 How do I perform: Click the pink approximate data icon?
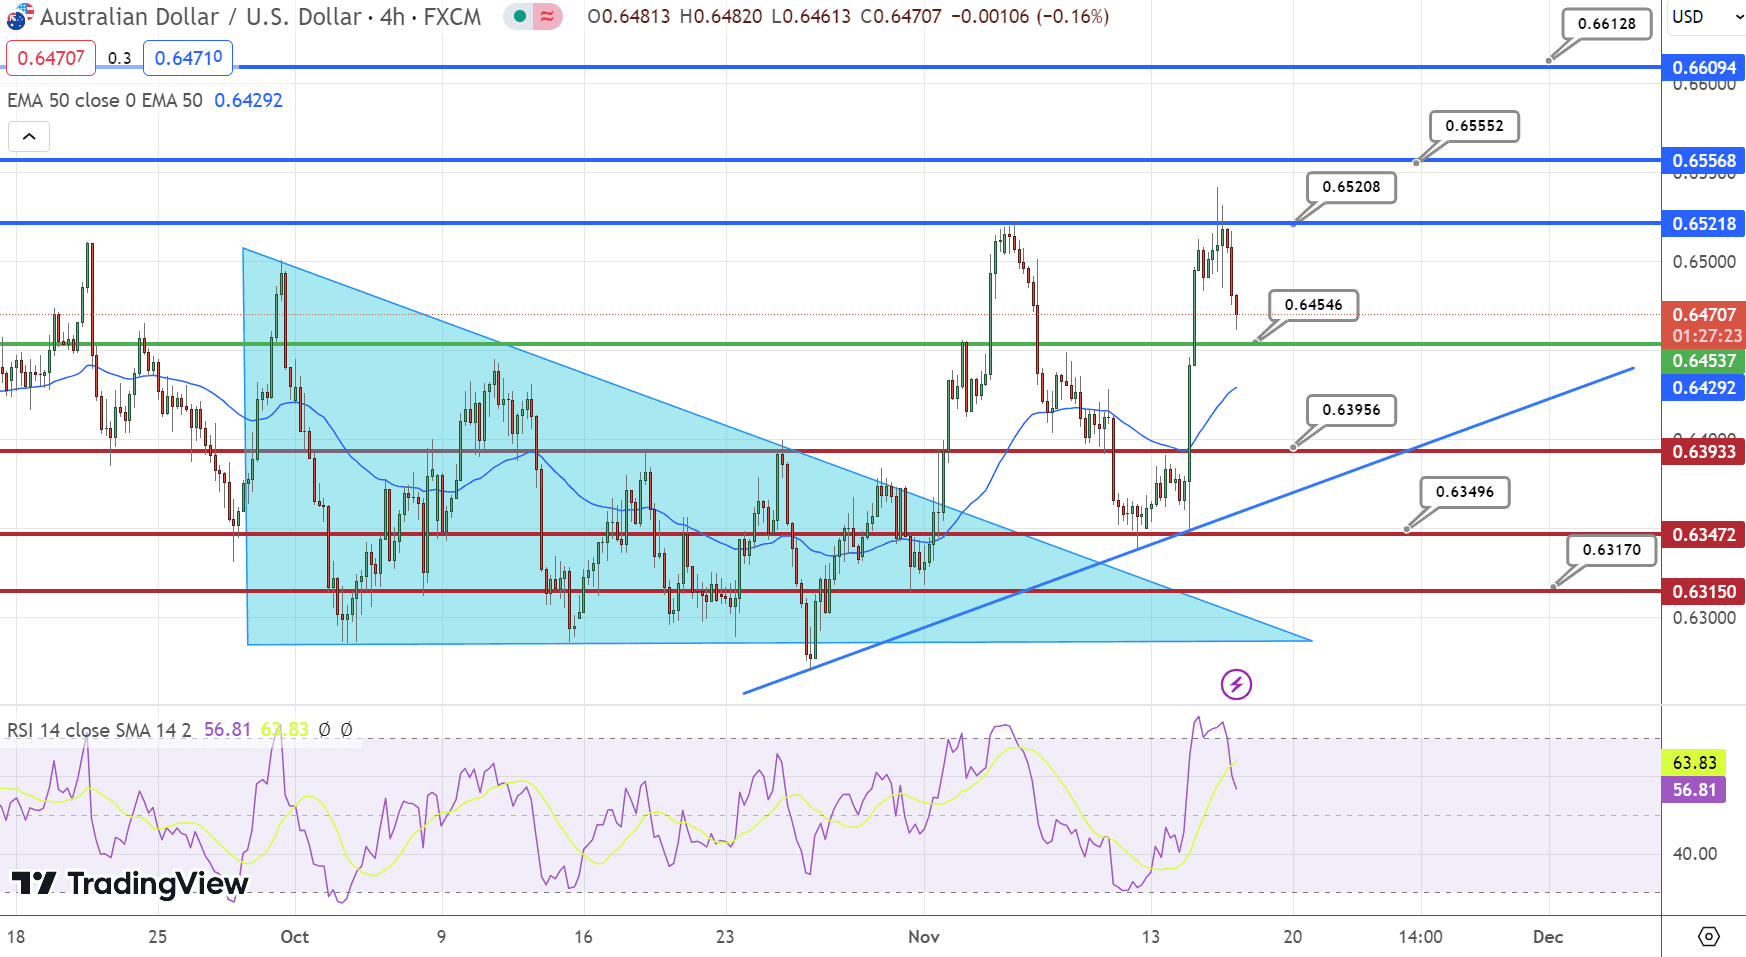(547, 16)
